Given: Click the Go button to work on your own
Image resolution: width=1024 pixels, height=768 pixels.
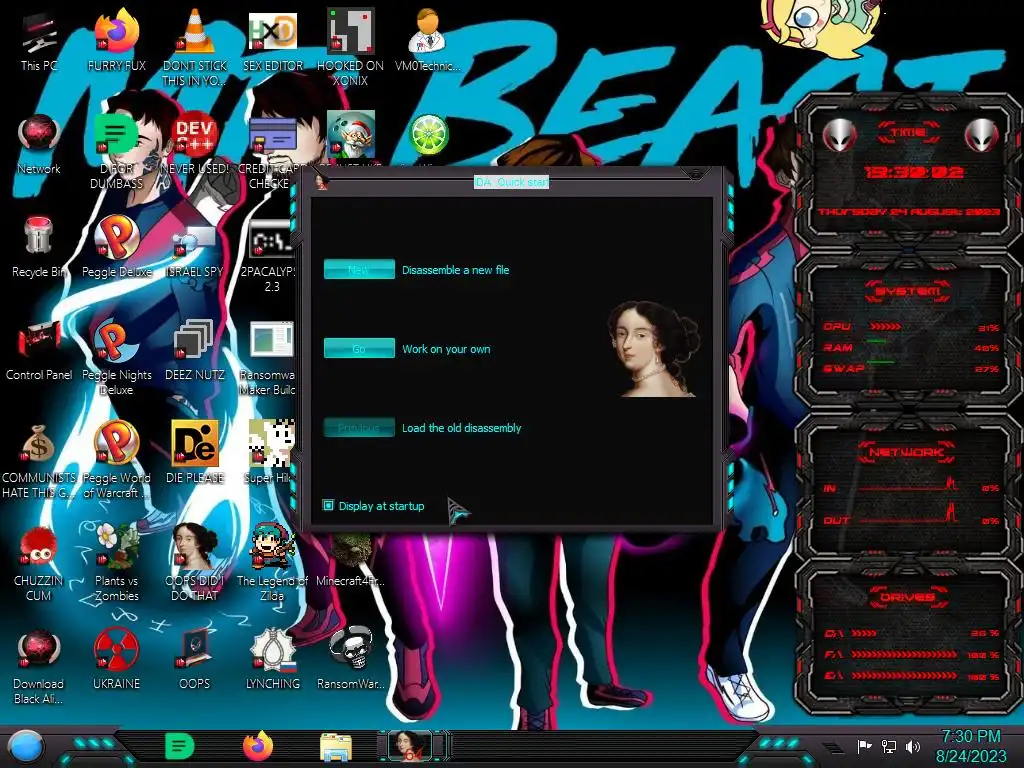Looking at the screenshot, I should coord(359,348).
